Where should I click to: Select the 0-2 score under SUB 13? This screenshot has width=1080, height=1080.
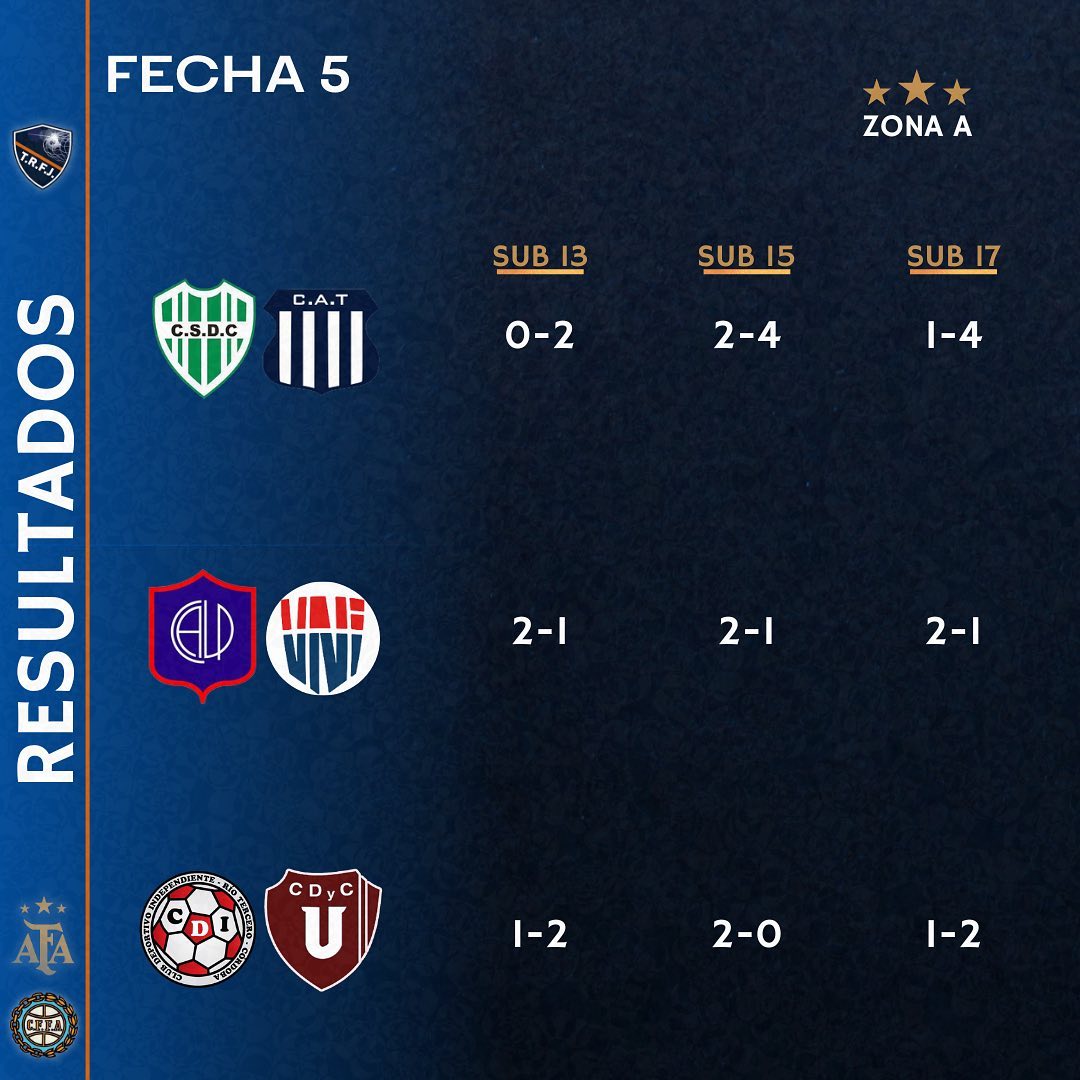[x=540, y=336]
